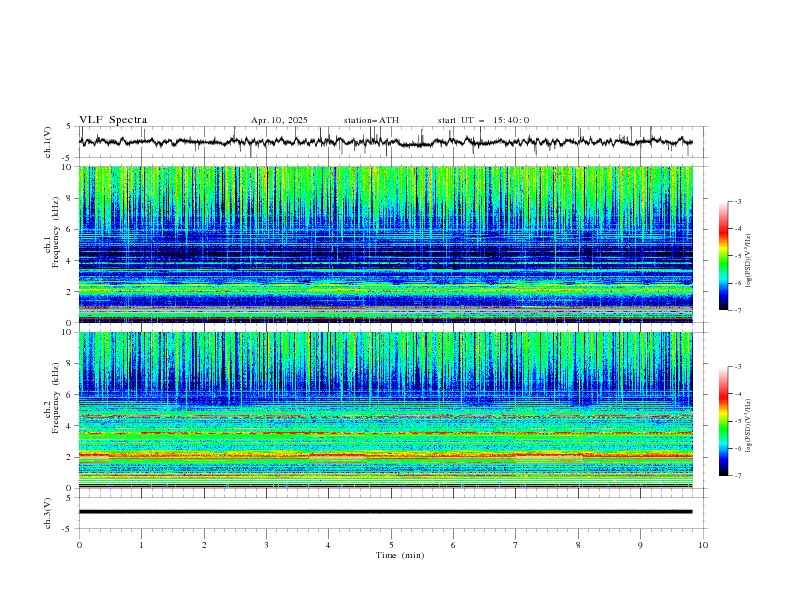Click inside the ch.1 spectrogram panel
Screen dimensions: 792x612
[x=385, y=244]
